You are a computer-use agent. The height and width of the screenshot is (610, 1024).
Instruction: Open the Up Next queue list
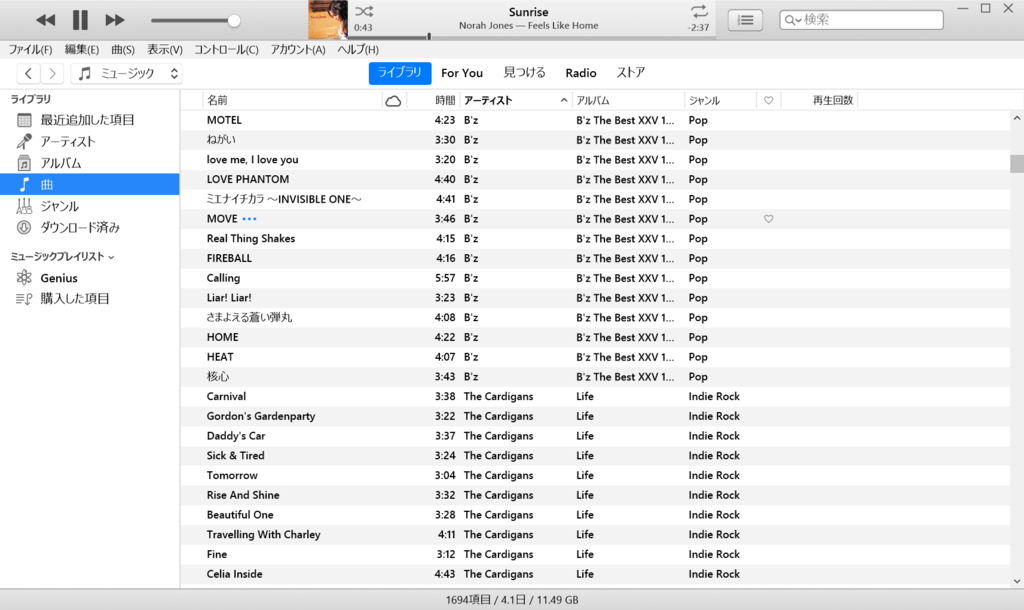(x=745, y=19)
